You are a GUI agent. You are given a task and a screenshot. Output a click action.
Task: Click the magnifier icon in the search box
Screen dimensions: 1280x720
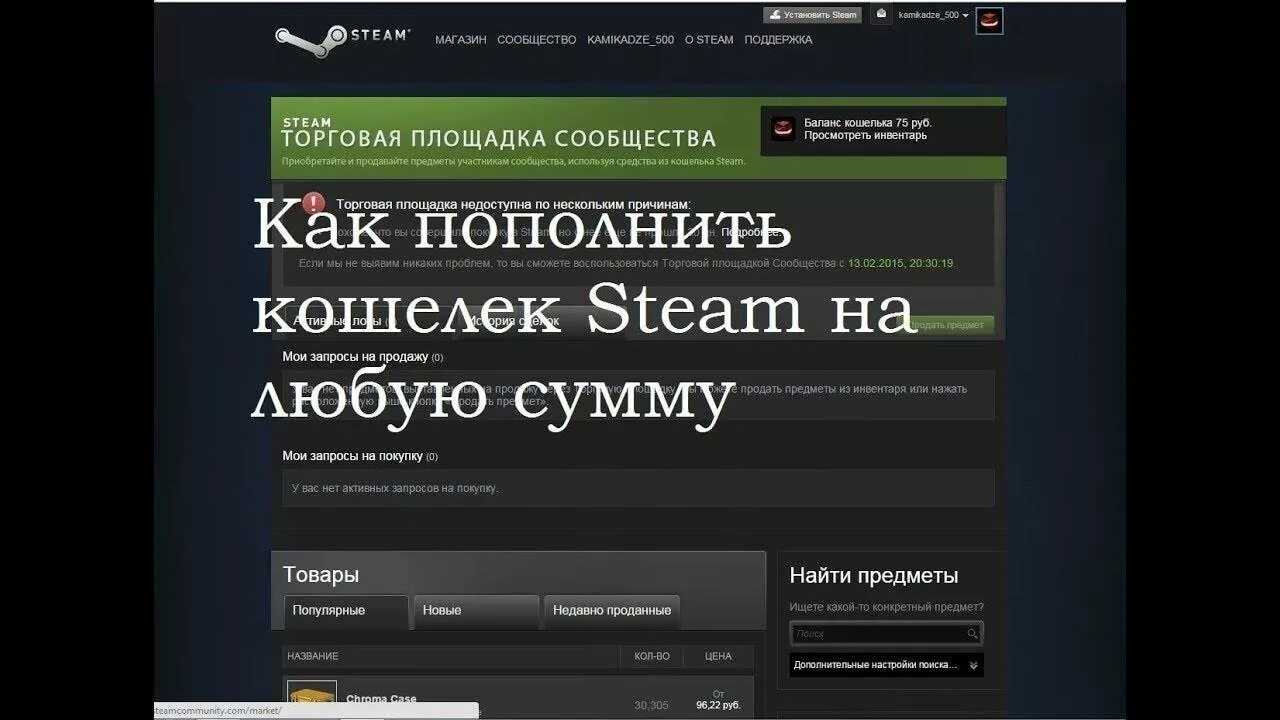coord(972,633)
